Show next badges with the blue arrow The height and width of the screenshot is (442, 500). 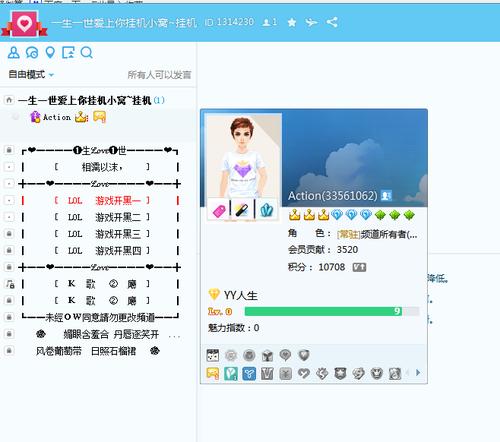[418, 373]
